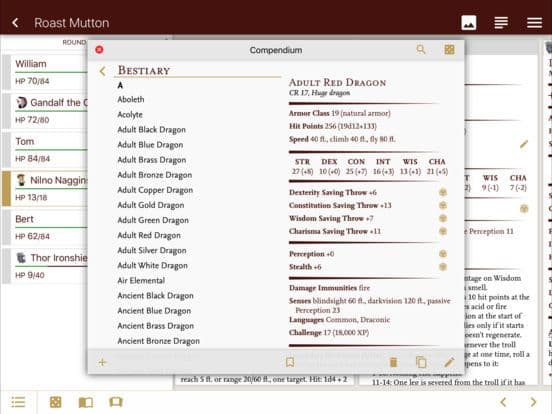
Task: Select Adult Copper Dragon entry
Action: pos(155,190)
